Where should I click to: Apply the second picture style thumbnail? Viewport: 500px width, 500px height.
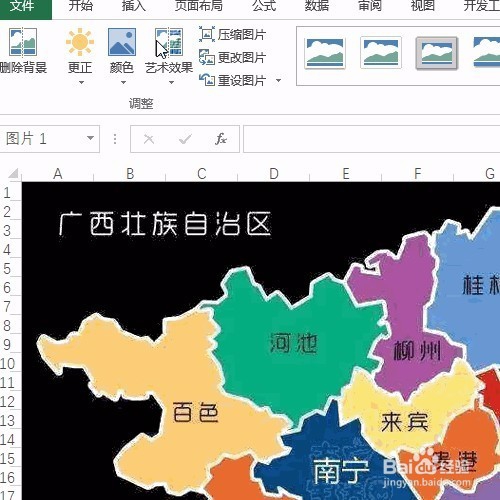[381, 53]
